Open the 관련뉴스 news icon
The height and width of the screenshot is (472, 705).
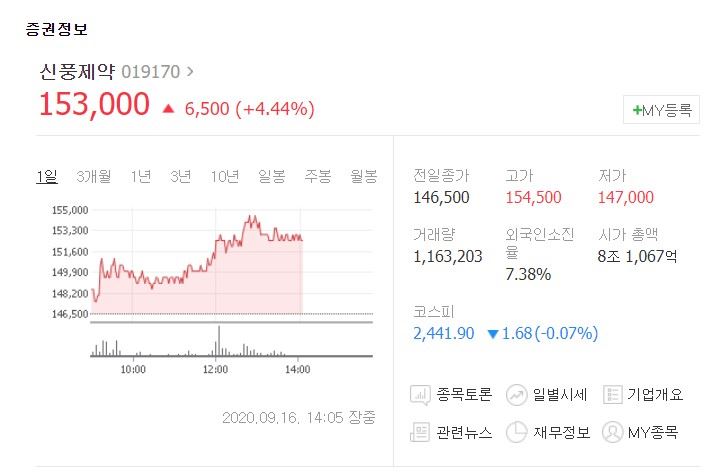pos(419,432)
